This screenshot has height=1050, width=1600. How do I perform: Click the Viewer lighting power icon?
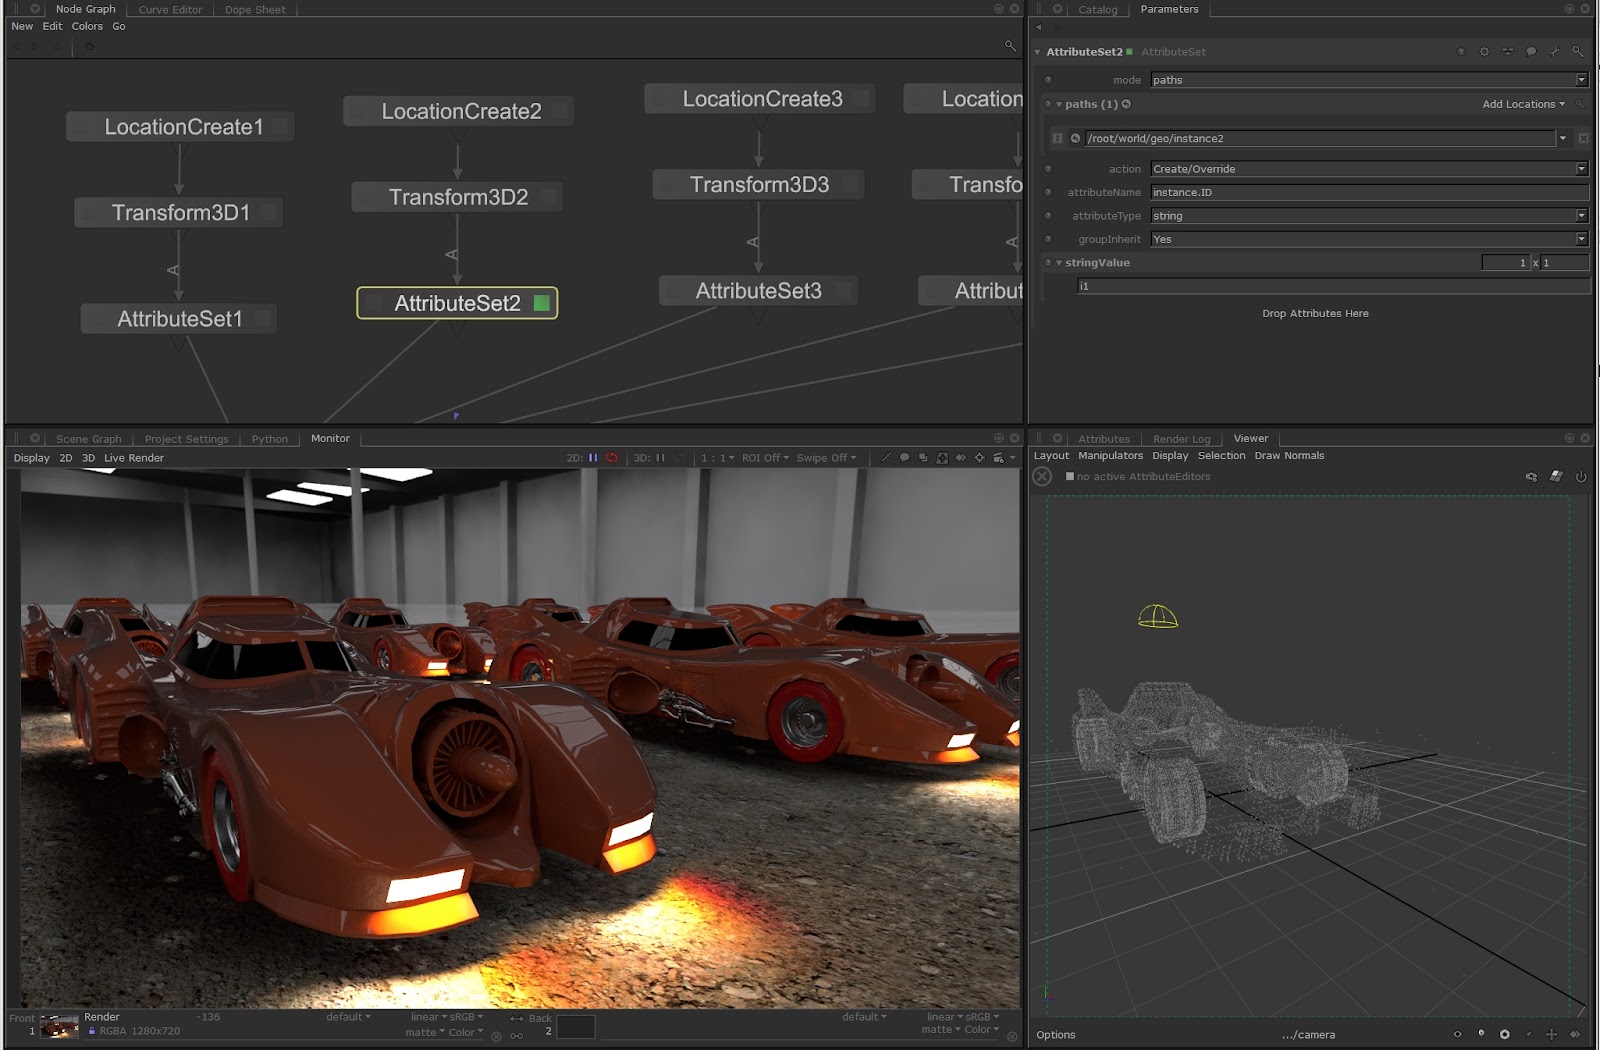[1581, 477]
